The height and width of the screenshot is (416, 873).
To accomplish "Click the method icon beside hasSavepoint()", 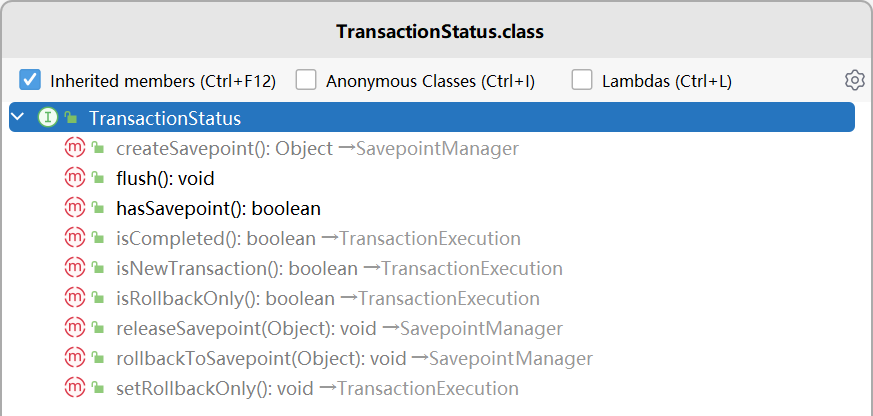I will point(75,208).
